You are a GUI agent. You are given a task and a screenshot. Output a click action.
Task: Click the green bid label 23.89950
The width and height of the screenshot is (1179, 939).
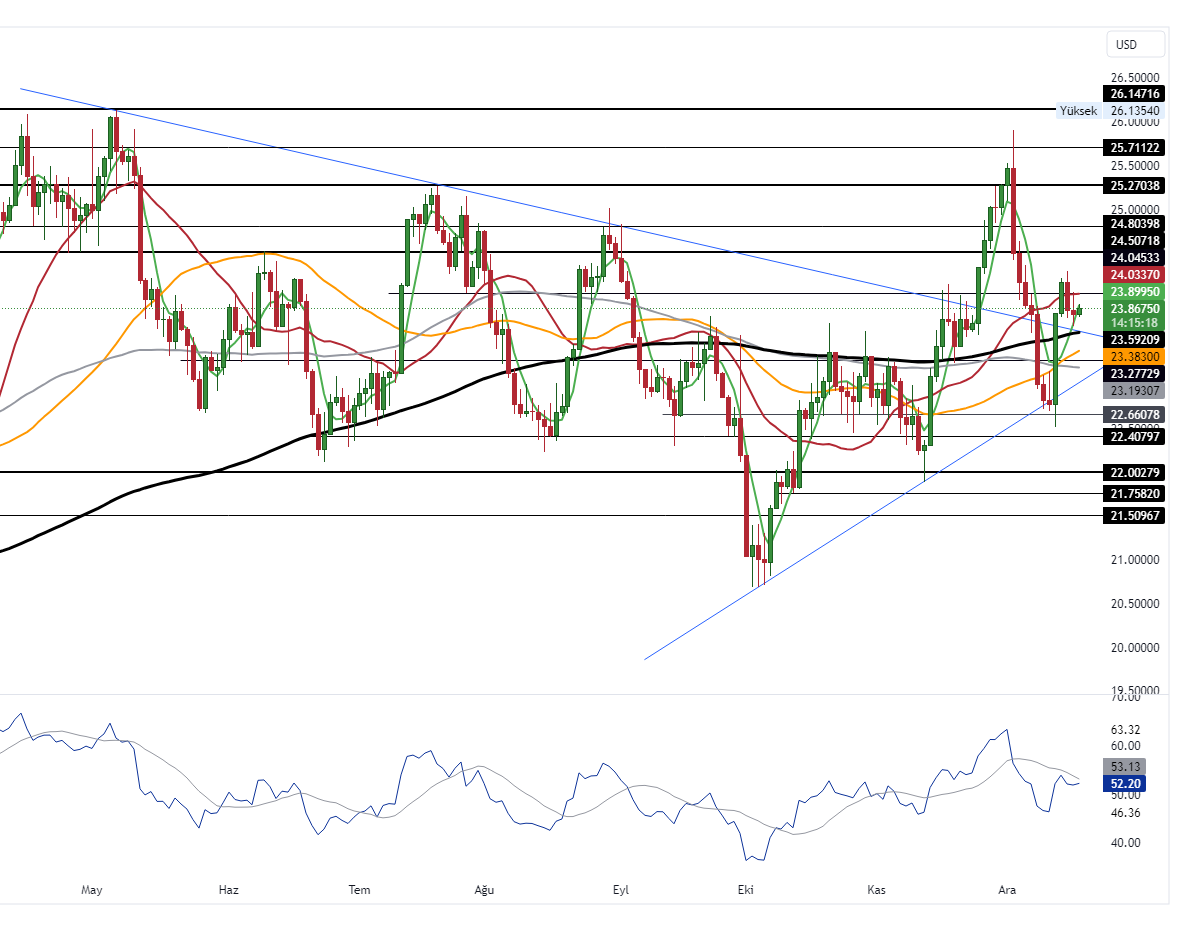1133,292
